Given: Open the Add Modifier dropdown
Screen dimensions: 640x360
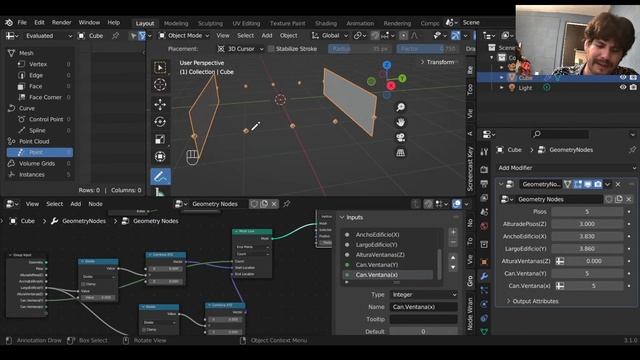Looking at the screenshot, I should [x=567, y=168].
